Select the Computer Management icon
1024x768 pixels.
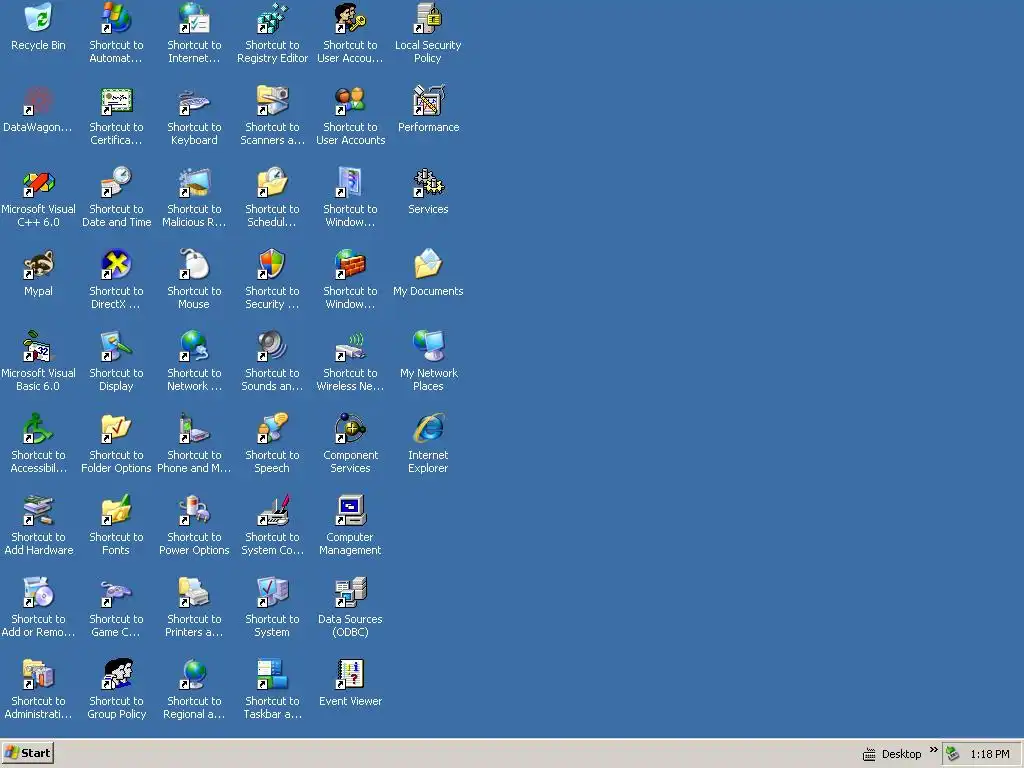click(x=350, y=511)
